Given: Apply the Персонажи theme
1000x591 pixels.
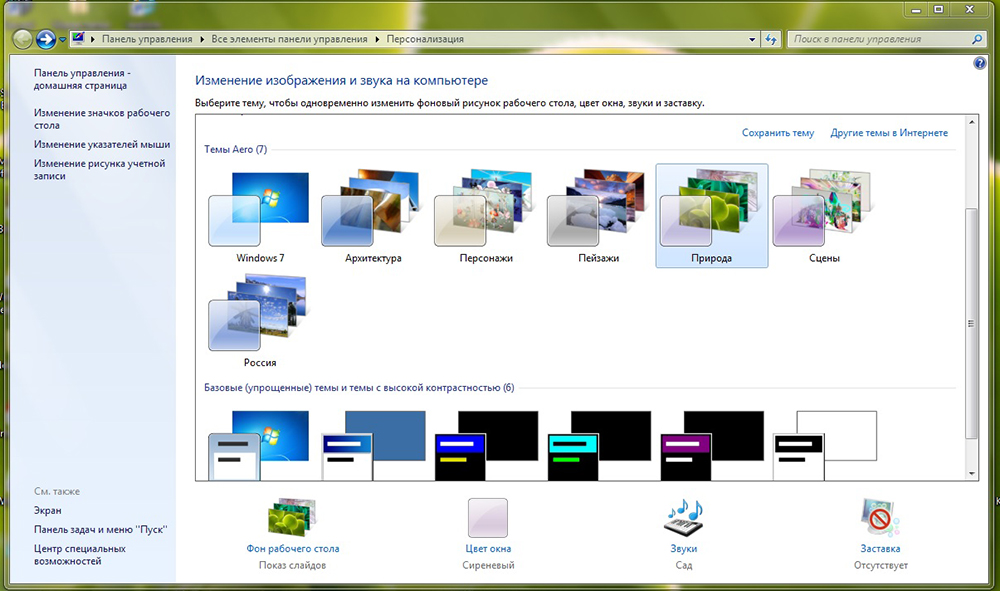Looking at the screenshot, I should click(x=486, y=215).
